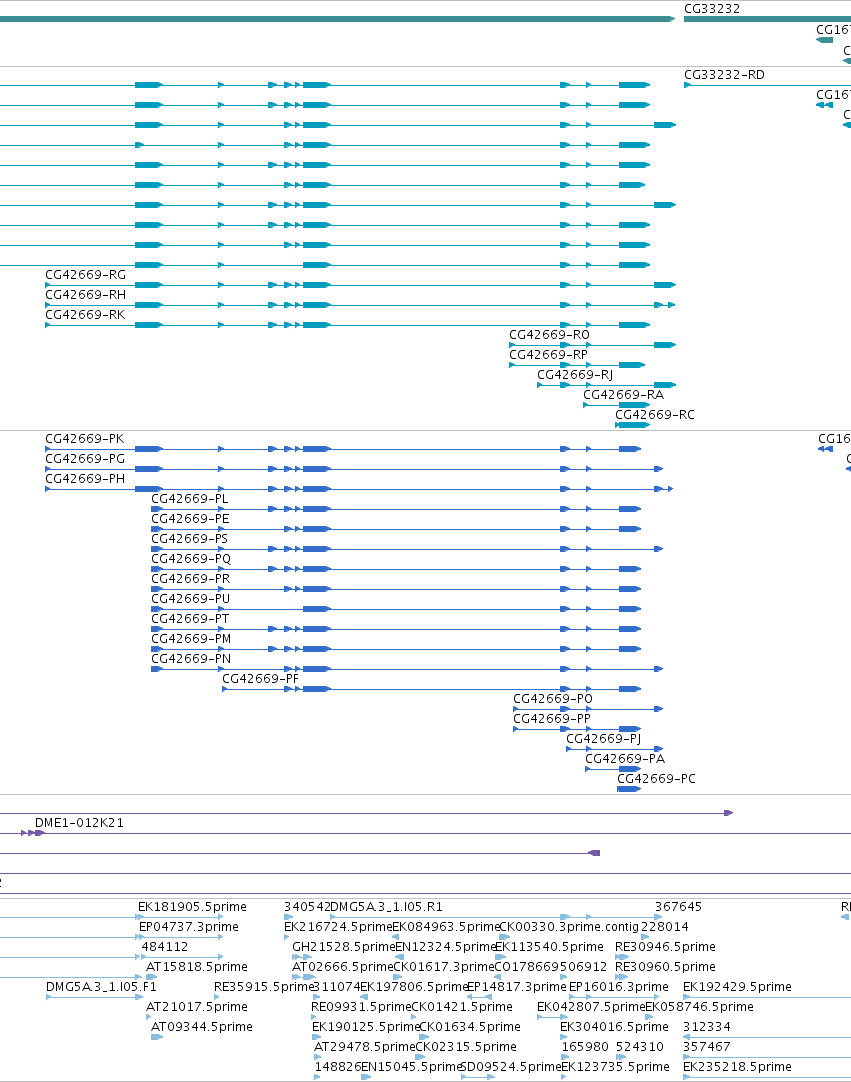
Task: Select transcript CG42669-RC
Action: coord(655,415)
